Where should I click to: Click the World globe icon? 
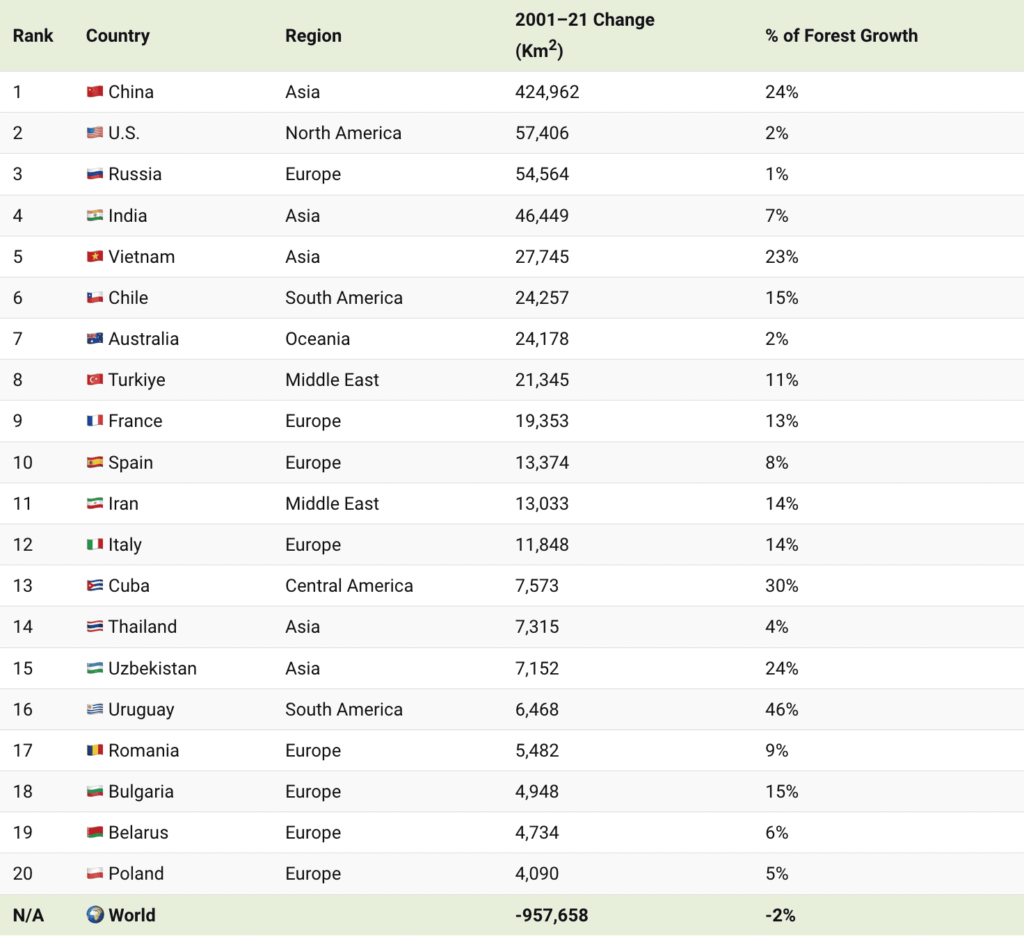click(x=95, y=915)
